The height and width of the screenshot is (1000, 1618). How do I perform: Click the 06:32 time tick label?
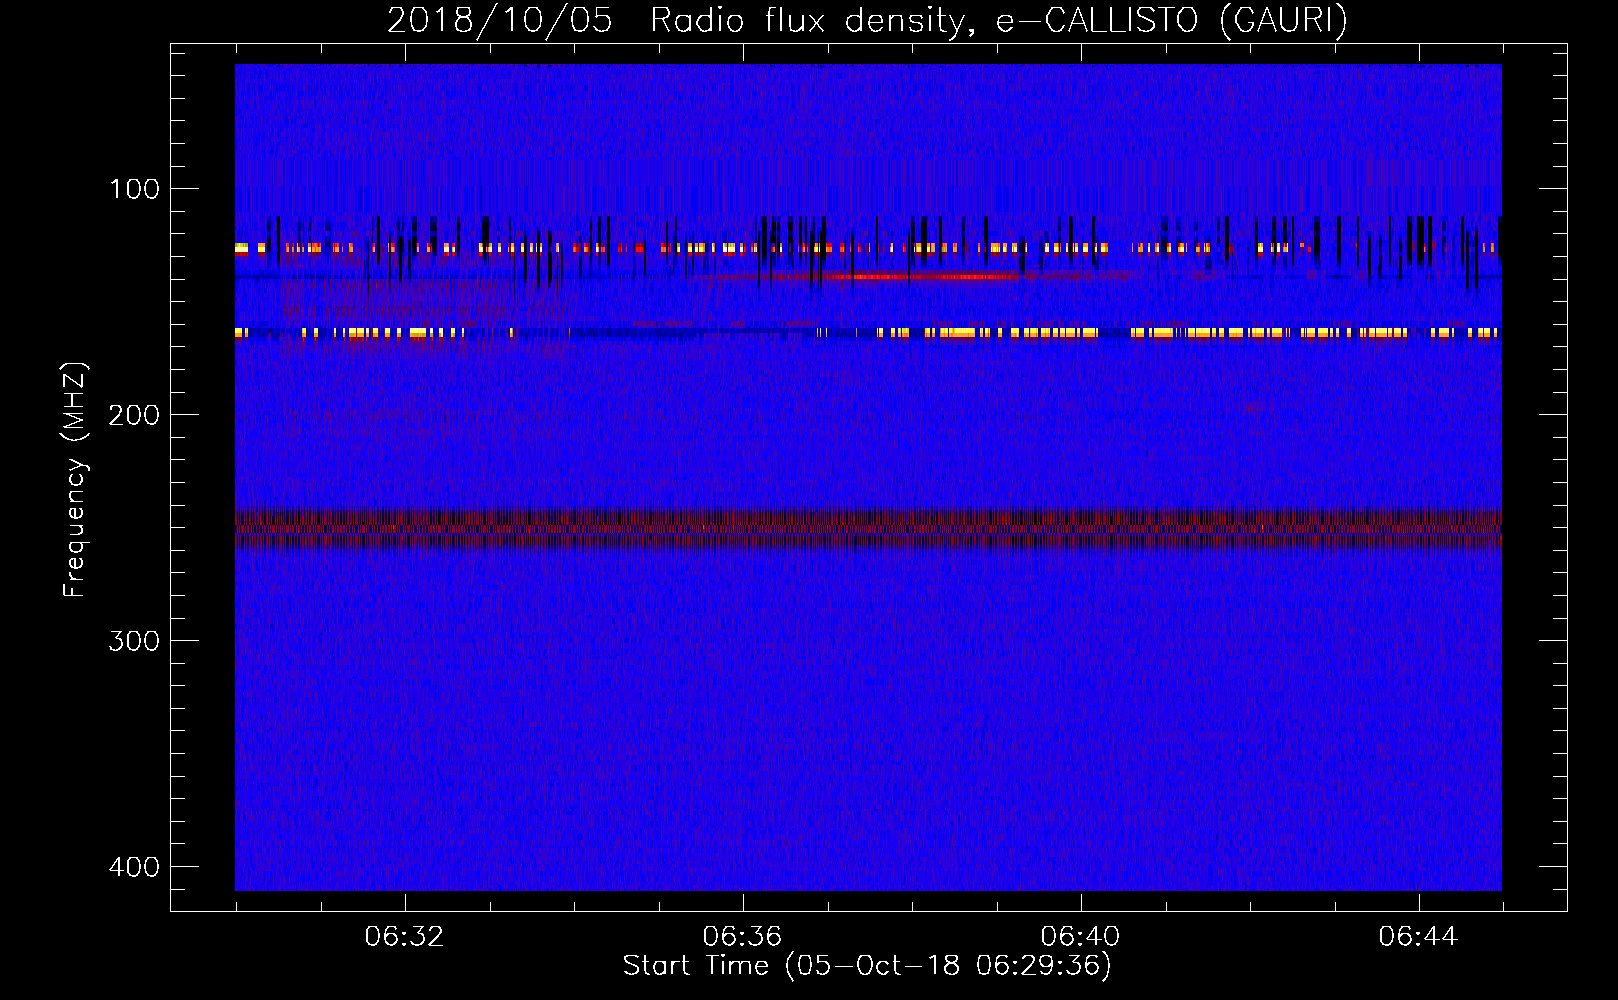point(404,937)
